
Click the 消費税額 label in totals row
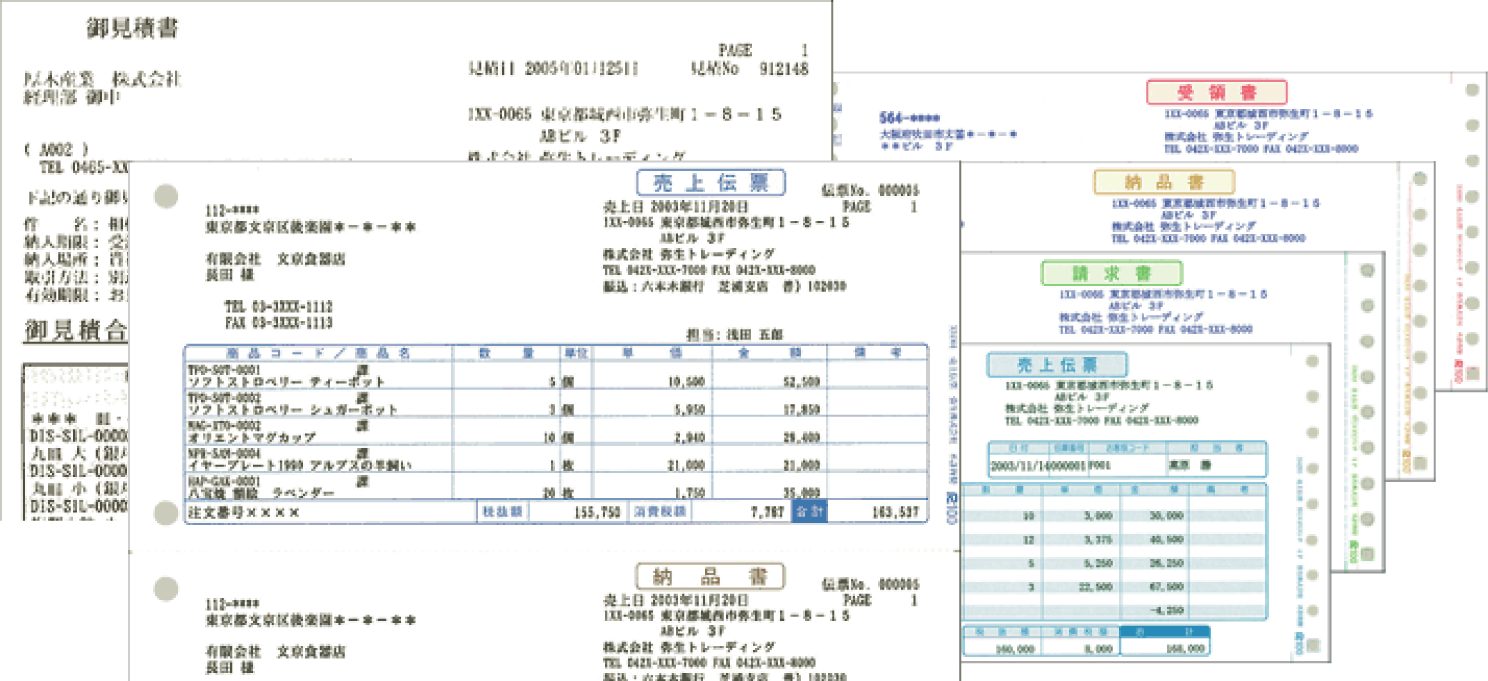click(x=659, y=513)
